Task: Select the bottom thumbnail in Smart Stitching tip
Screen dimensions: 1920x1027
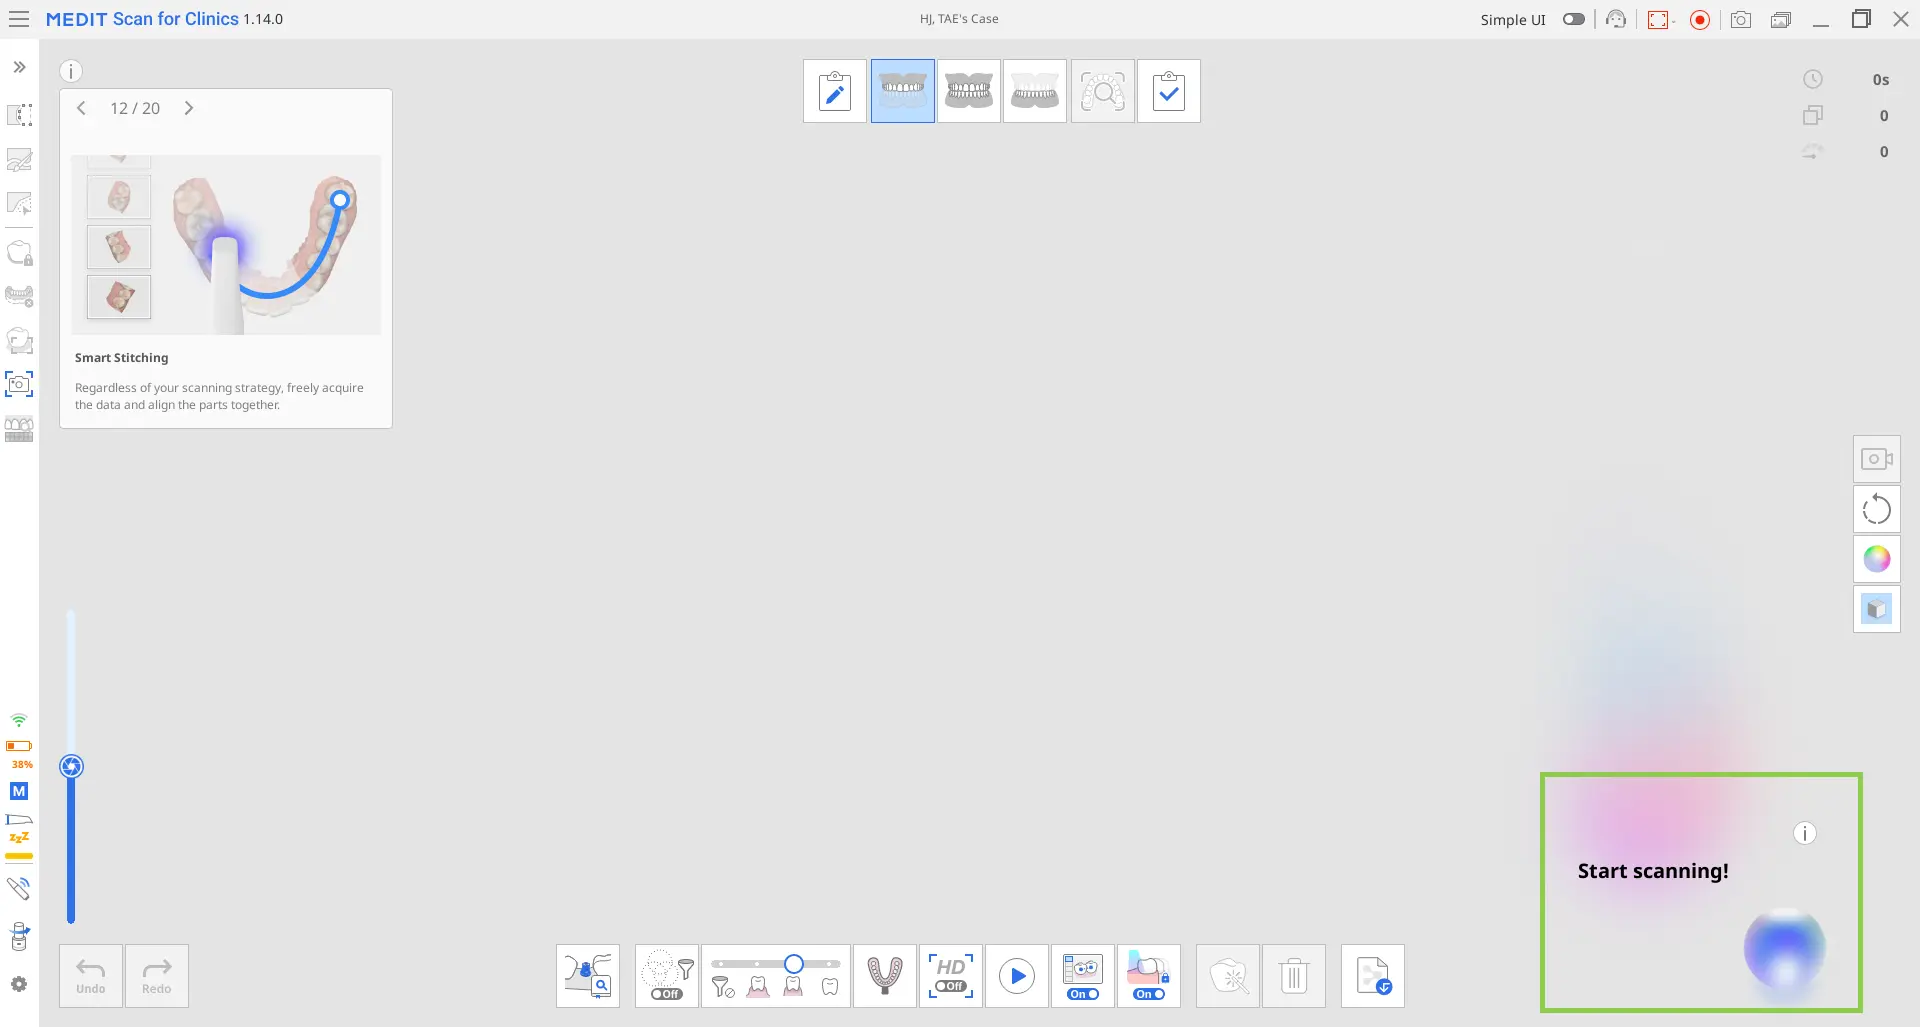Action: click(x=119, y=297)
